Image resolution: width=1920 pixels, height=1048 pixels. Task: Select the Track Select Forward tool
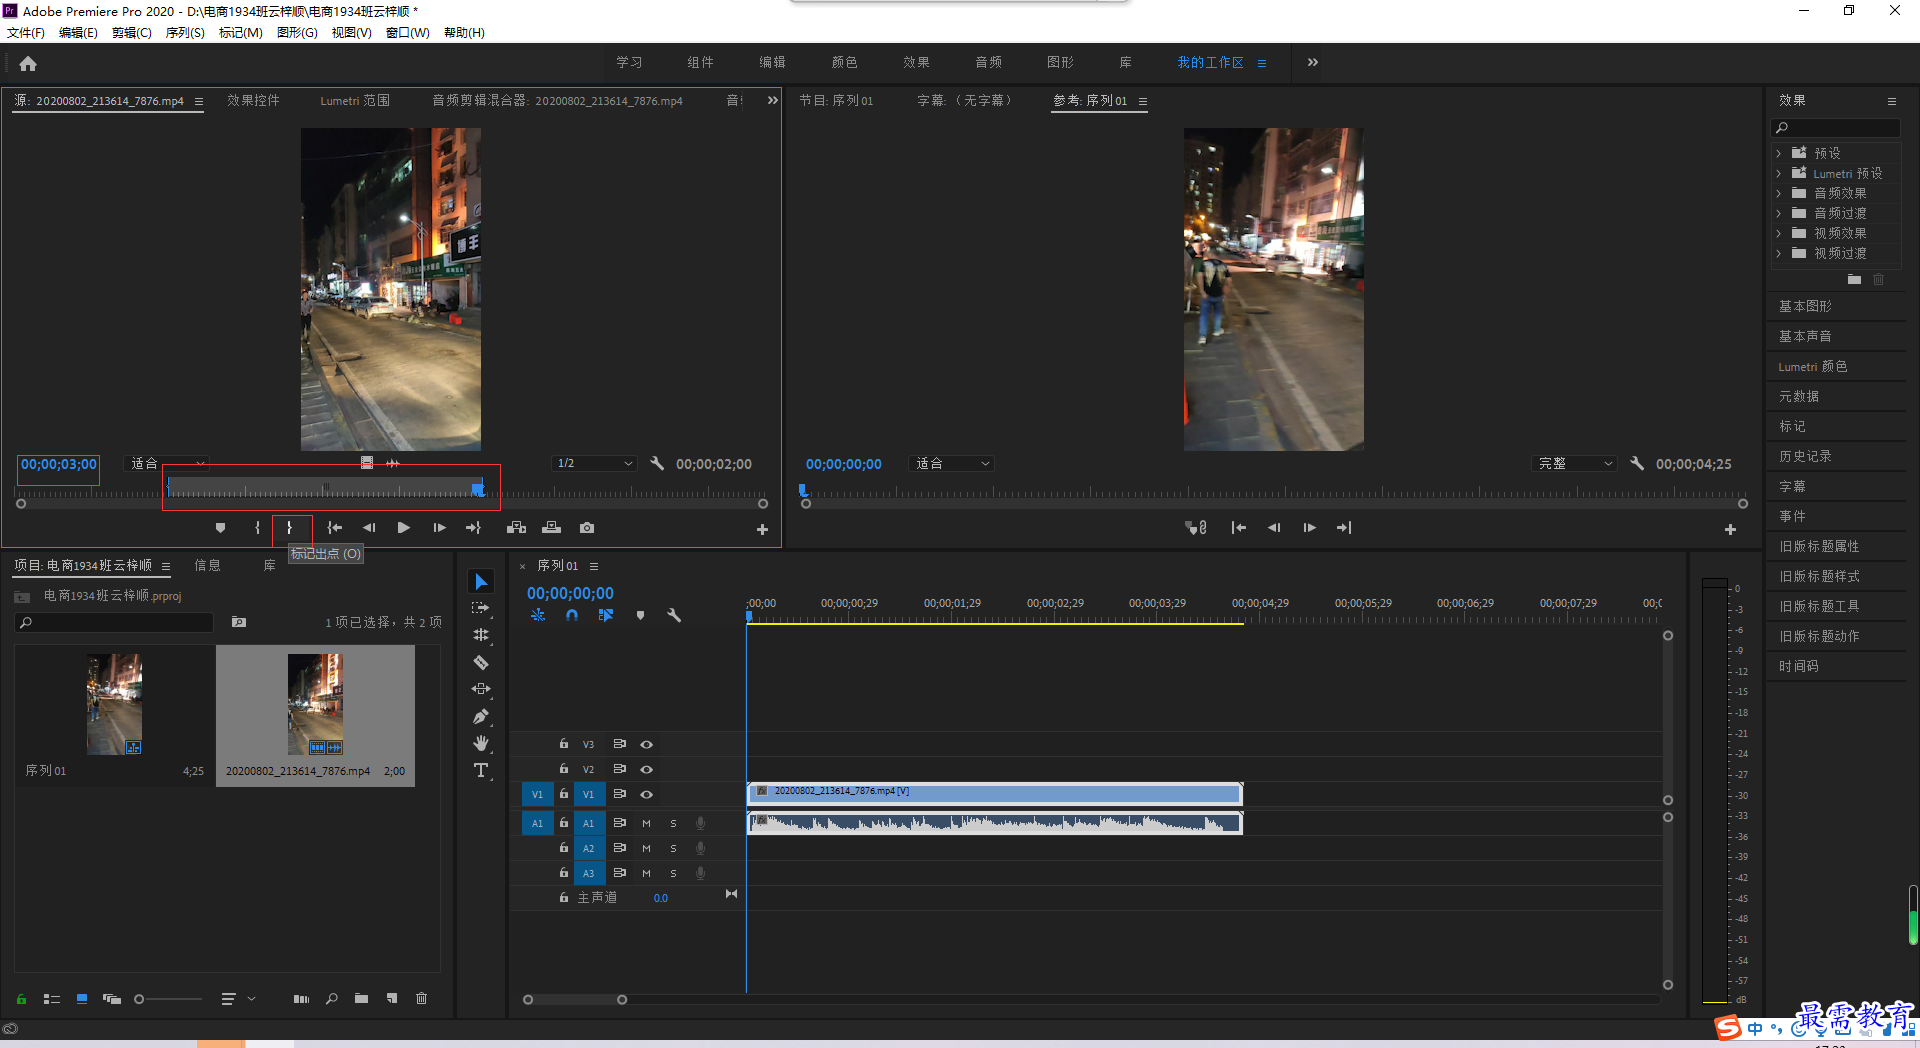(481, 608)
